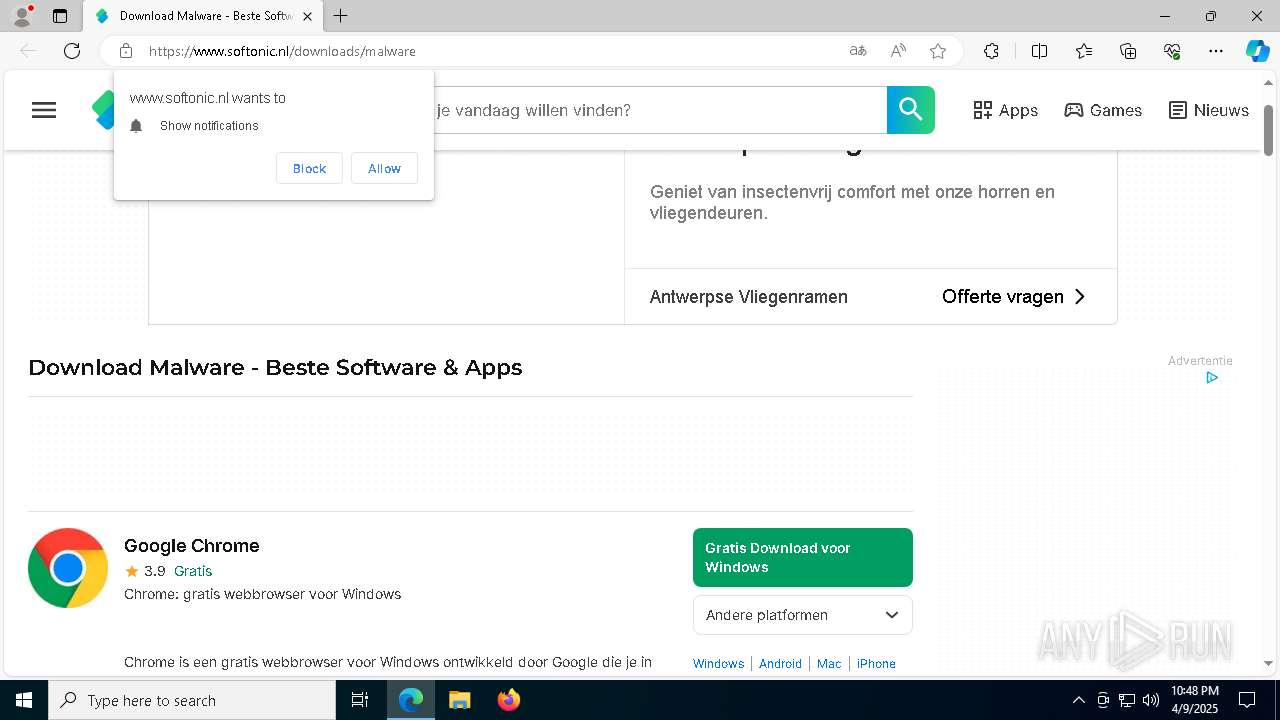This screenshot has width=1280, height=720.
Task: Allow softonic.nl notifications
Action: click(384, 168)
